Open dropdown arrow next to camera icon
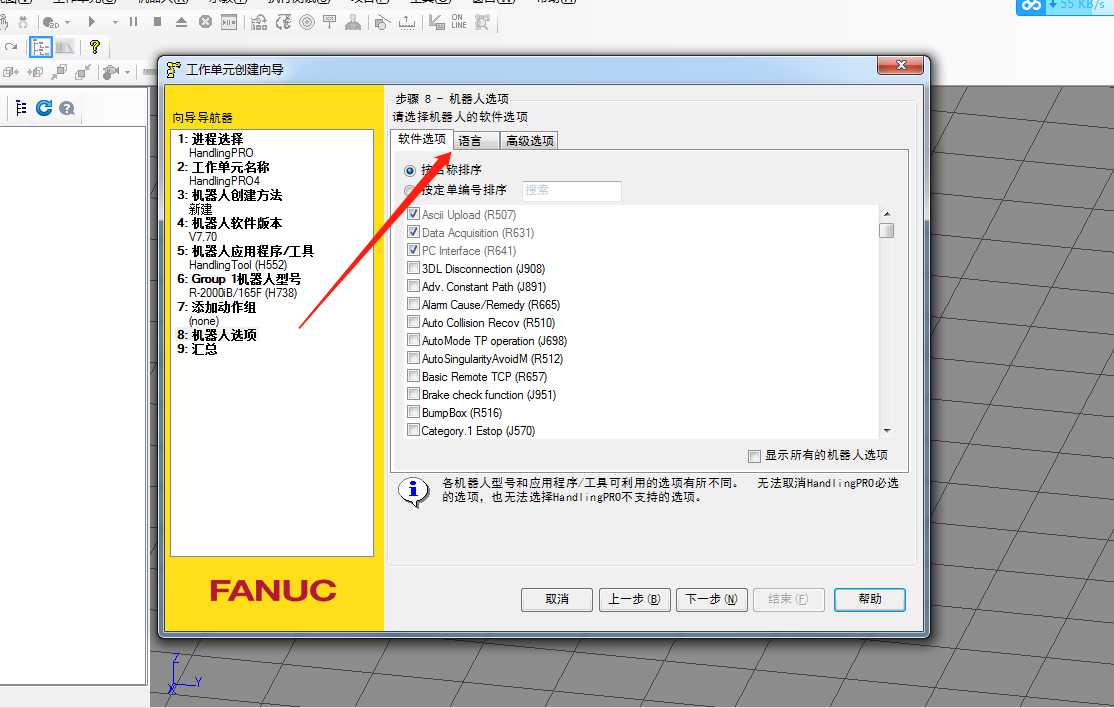1114x708 pixels. click(127, 72)
